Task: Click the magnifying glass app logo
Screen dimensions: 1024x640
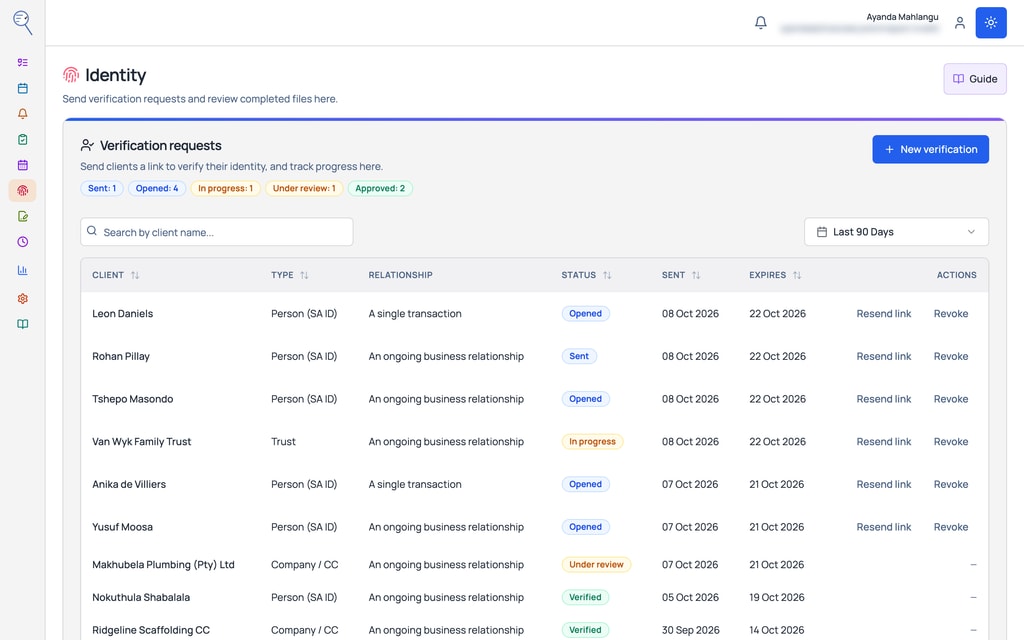Action: [22, 22]
